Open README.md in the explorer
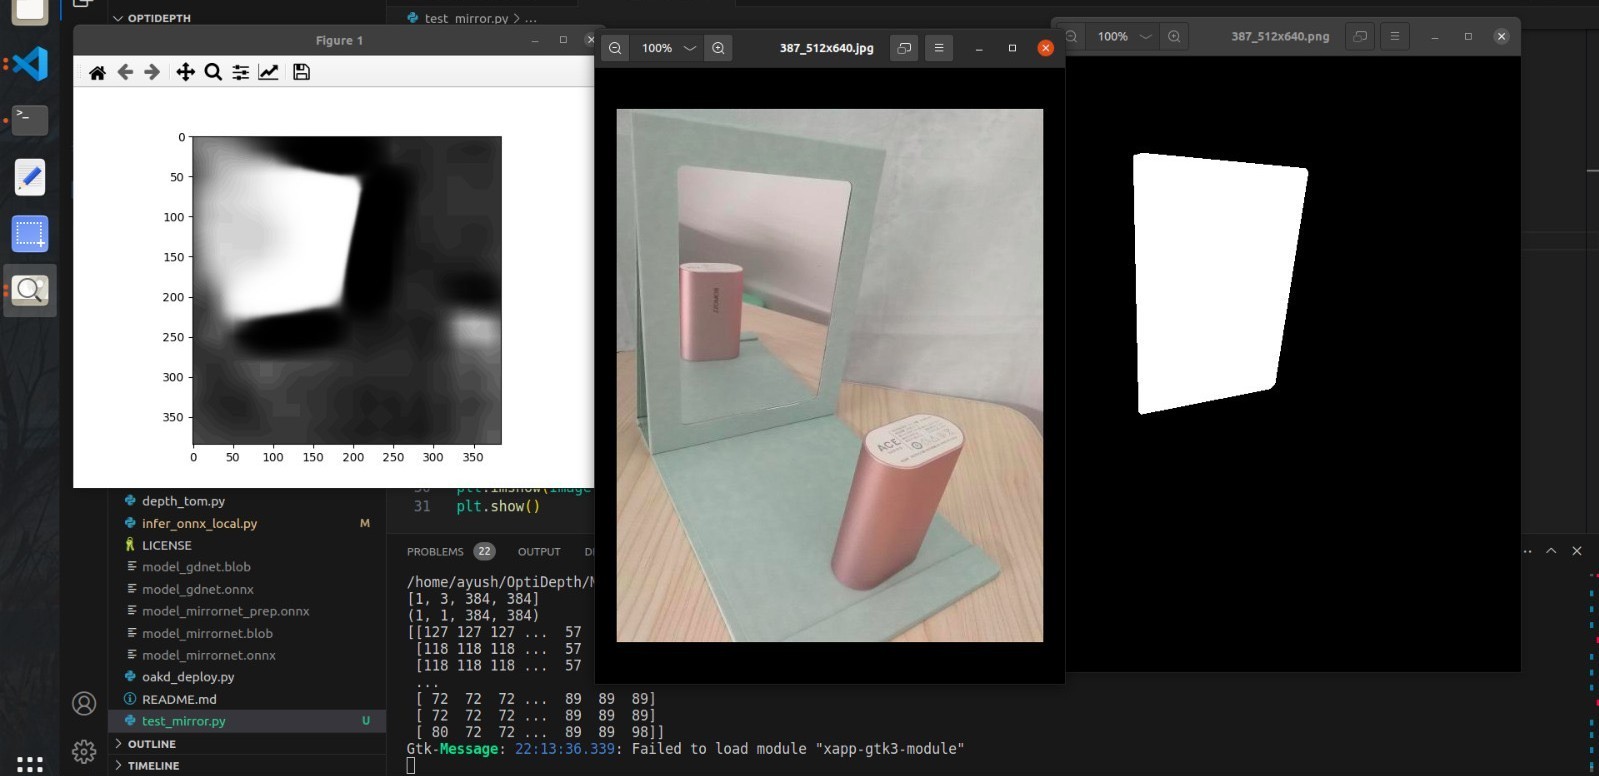 [x=179, y=699]
